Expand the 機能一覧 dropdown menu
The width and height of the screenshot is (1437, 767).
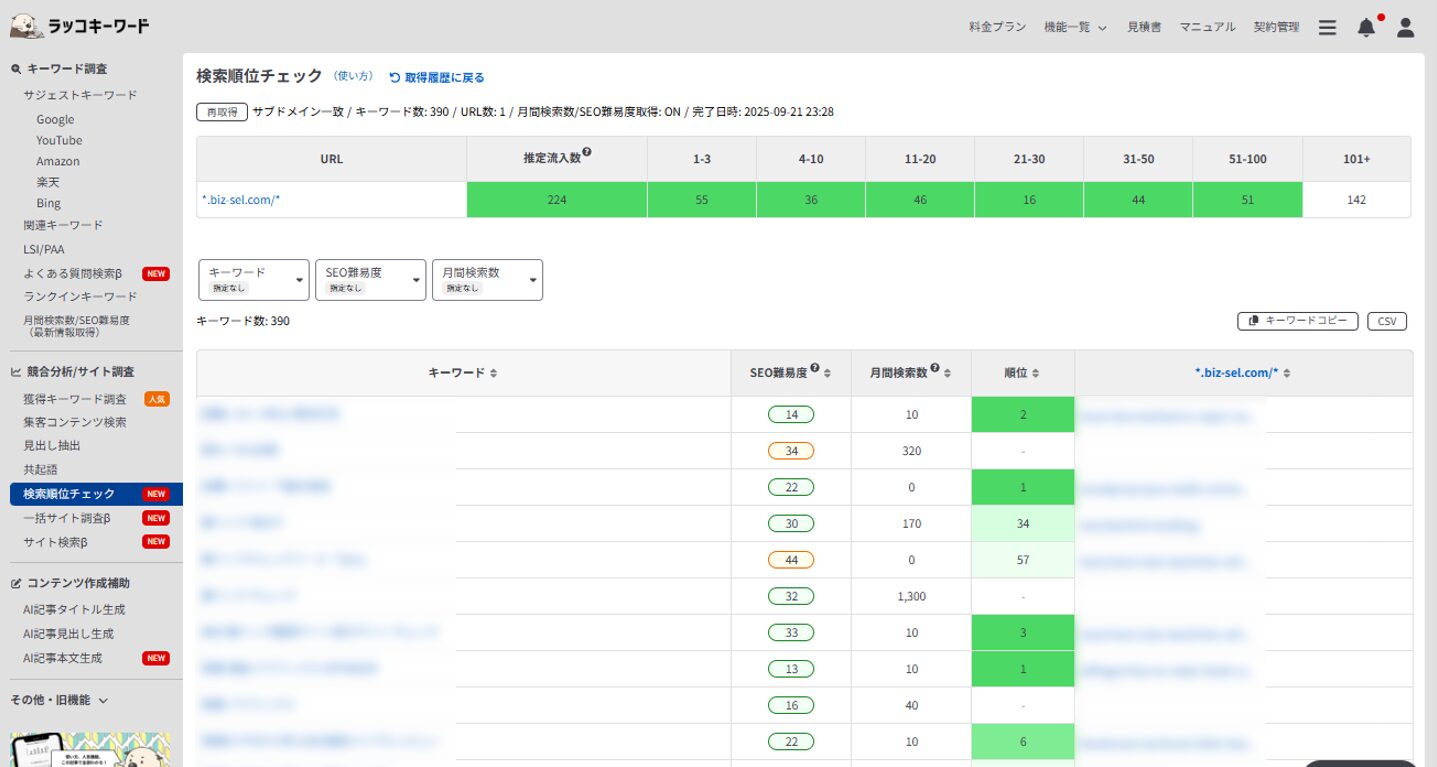coord(1075,28)
